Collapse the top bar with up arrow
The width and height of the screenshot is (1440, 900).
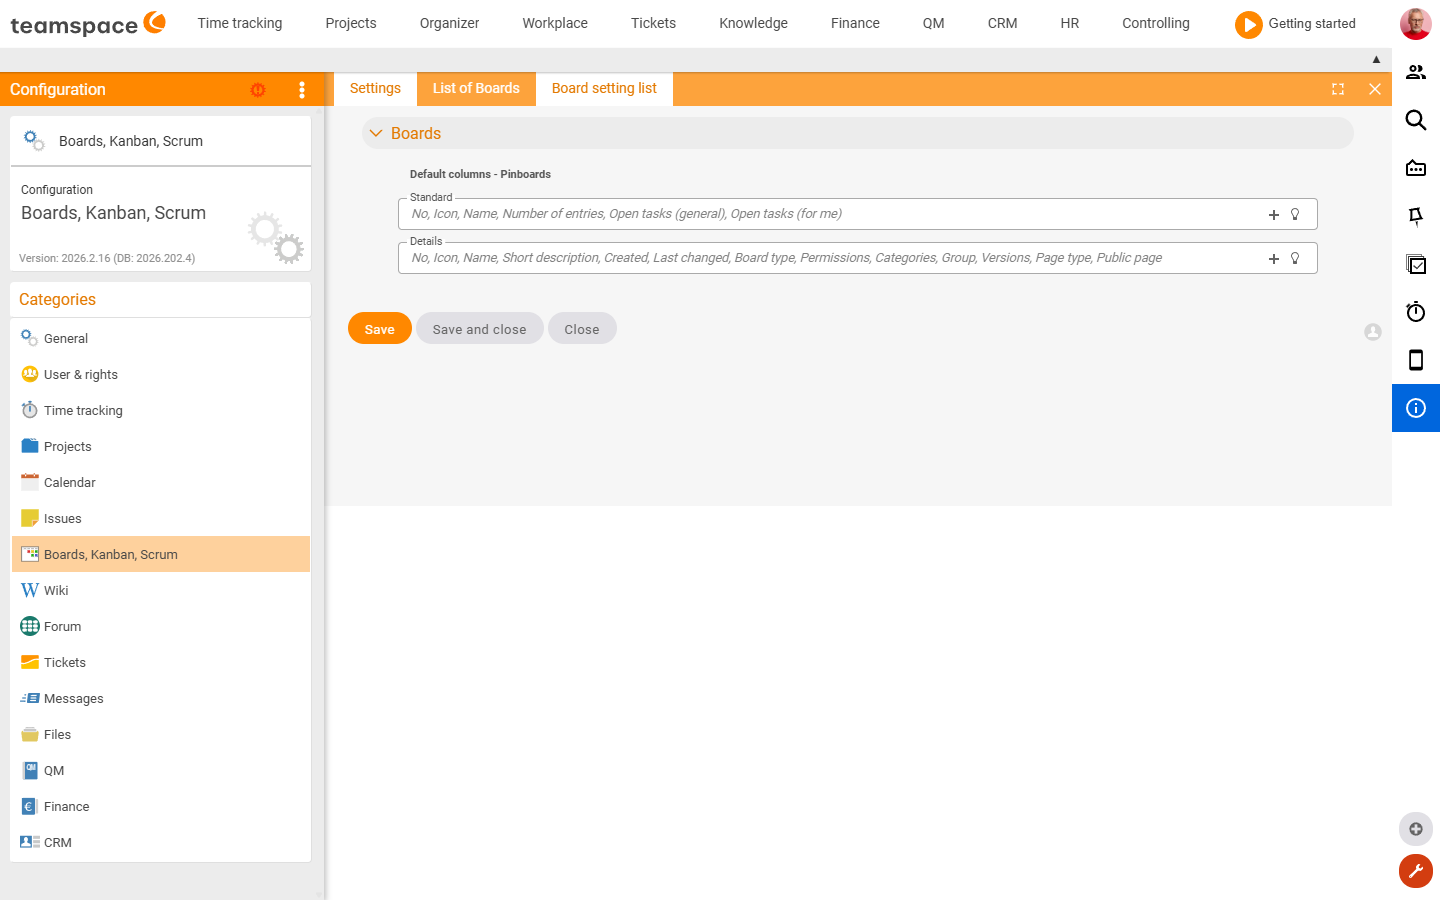1376,60
